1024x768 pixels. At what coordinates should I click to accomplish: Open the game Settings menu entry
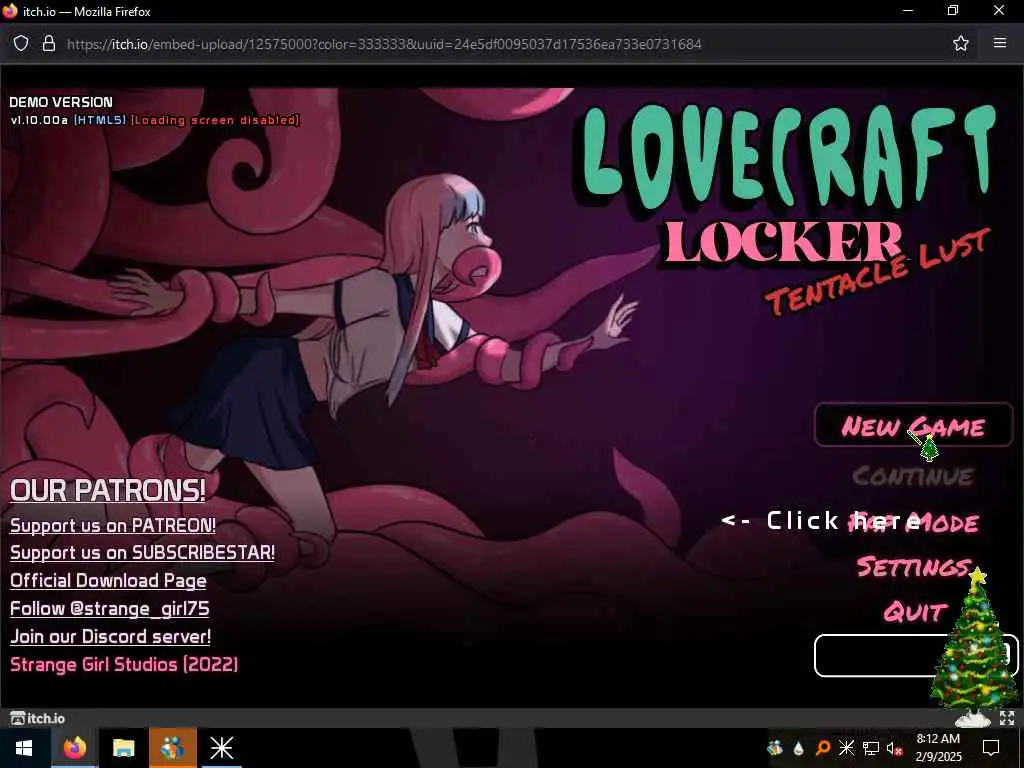913,566
